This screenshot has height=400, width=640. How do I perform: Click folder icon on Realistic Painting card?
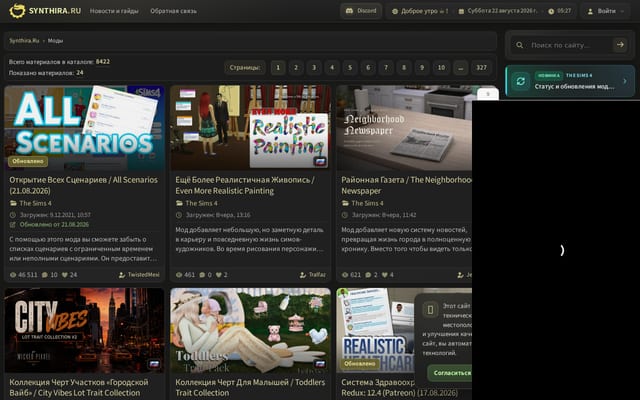[x=179, y=203]
